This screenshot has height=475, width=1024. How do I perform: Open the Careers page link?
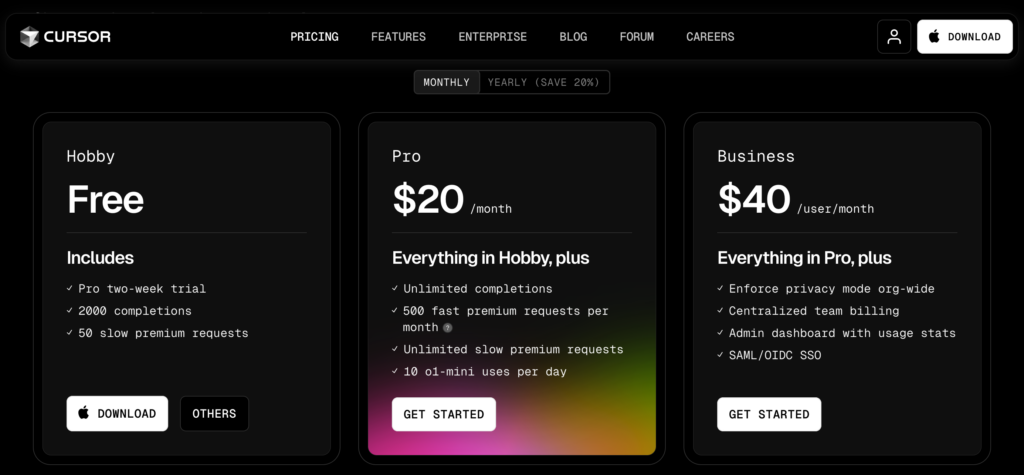coord(710,37)
